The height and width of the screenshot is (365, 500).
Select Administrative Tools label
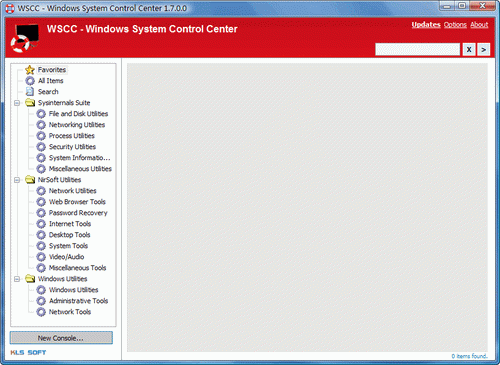coord(78,301)
